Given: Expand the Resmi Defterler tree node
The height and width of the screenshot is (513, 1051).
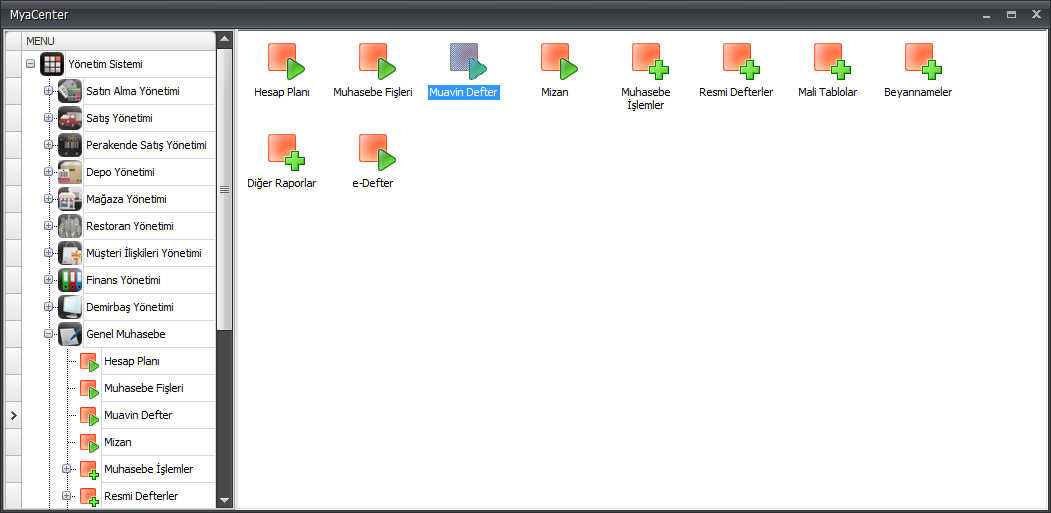Looking at the screenshot, I should click(x=66, y=496).
